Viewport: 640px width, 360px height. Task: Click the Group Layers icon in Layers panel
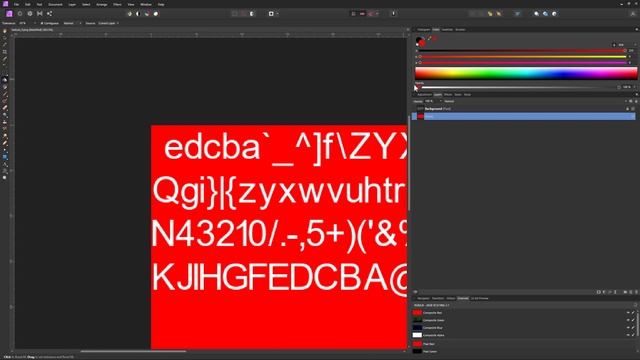click(625, 292)
